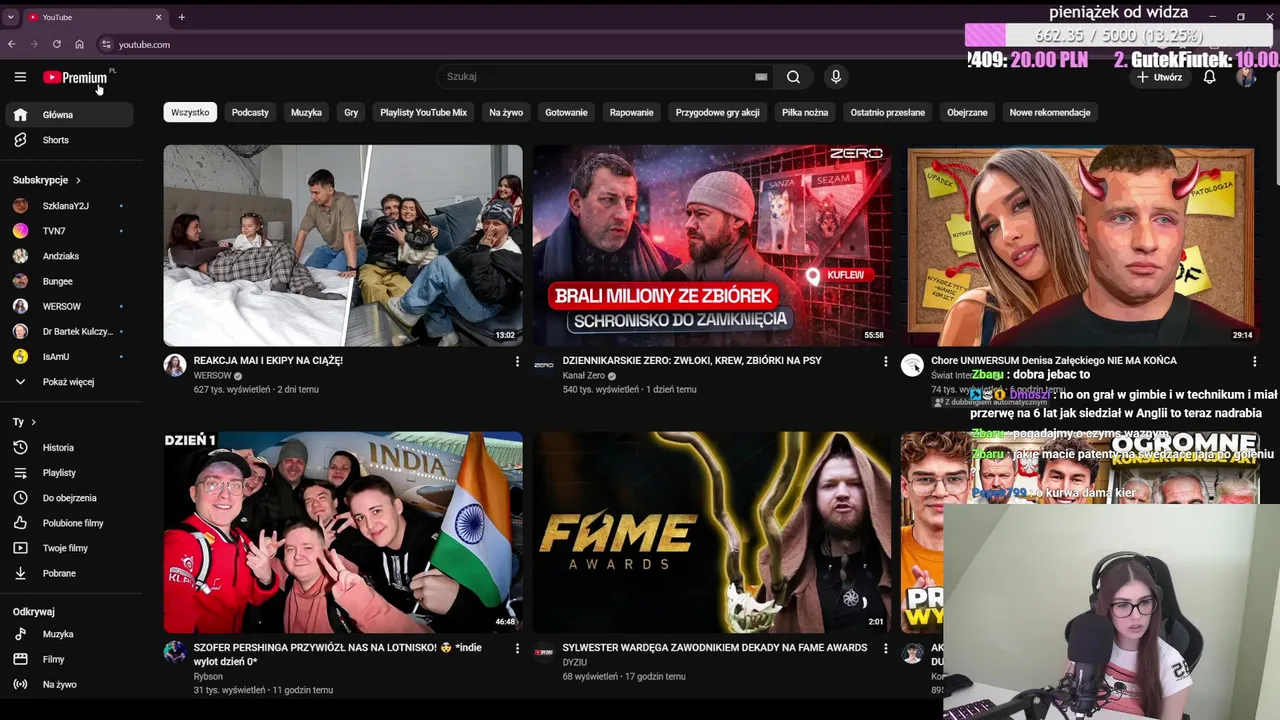The height and width of the screenshot is (720, 1280).
Task: Select the Muzyka filter chip
Action: pyautogui.click(x=306, y=112)
